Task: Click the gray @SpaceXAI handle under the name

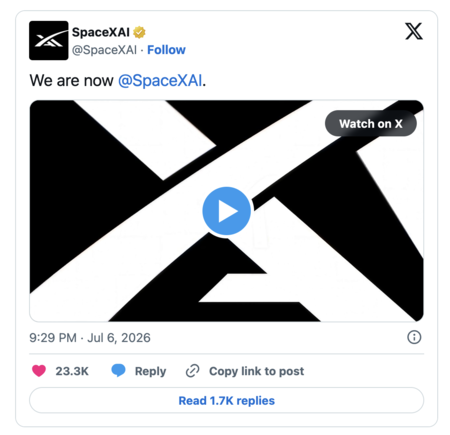Action: click(x=104, y=50)
